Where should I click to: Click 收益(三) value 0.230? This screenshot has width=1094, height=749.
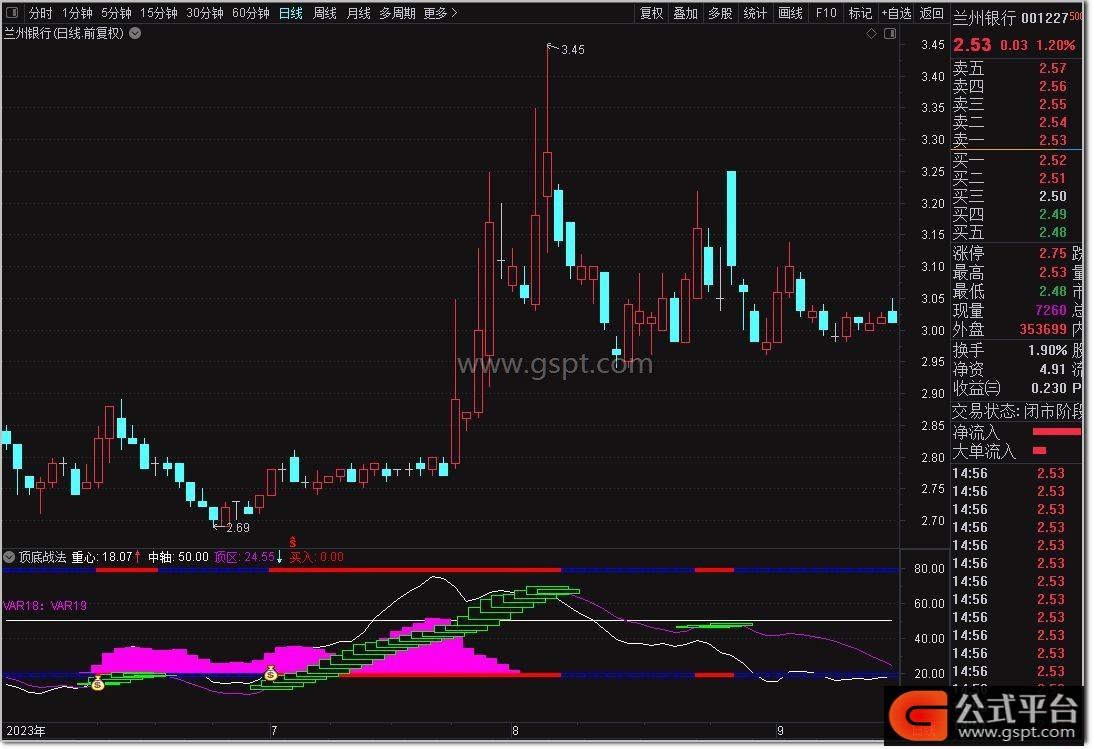click(1049, 388)
